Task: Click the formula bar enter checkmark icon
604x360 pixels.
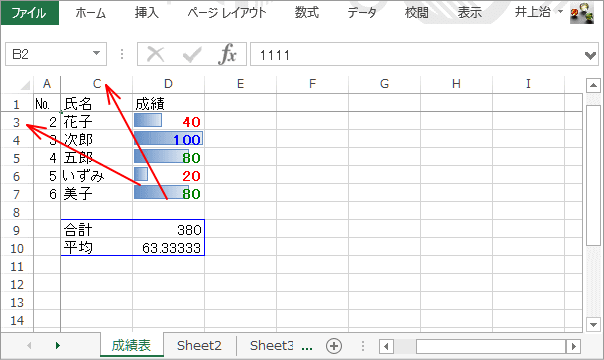Action: (192, 54)
